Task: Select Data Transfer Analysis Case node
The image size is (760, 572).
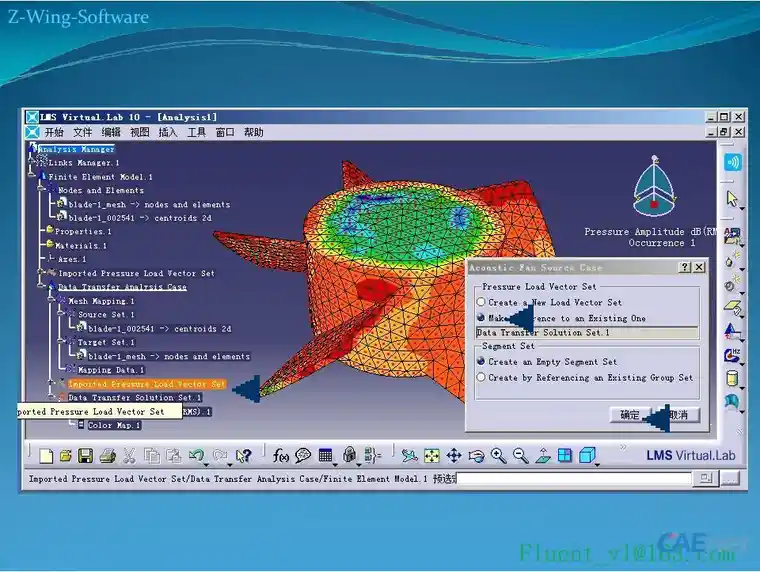Action: click(x=122, y=287)
